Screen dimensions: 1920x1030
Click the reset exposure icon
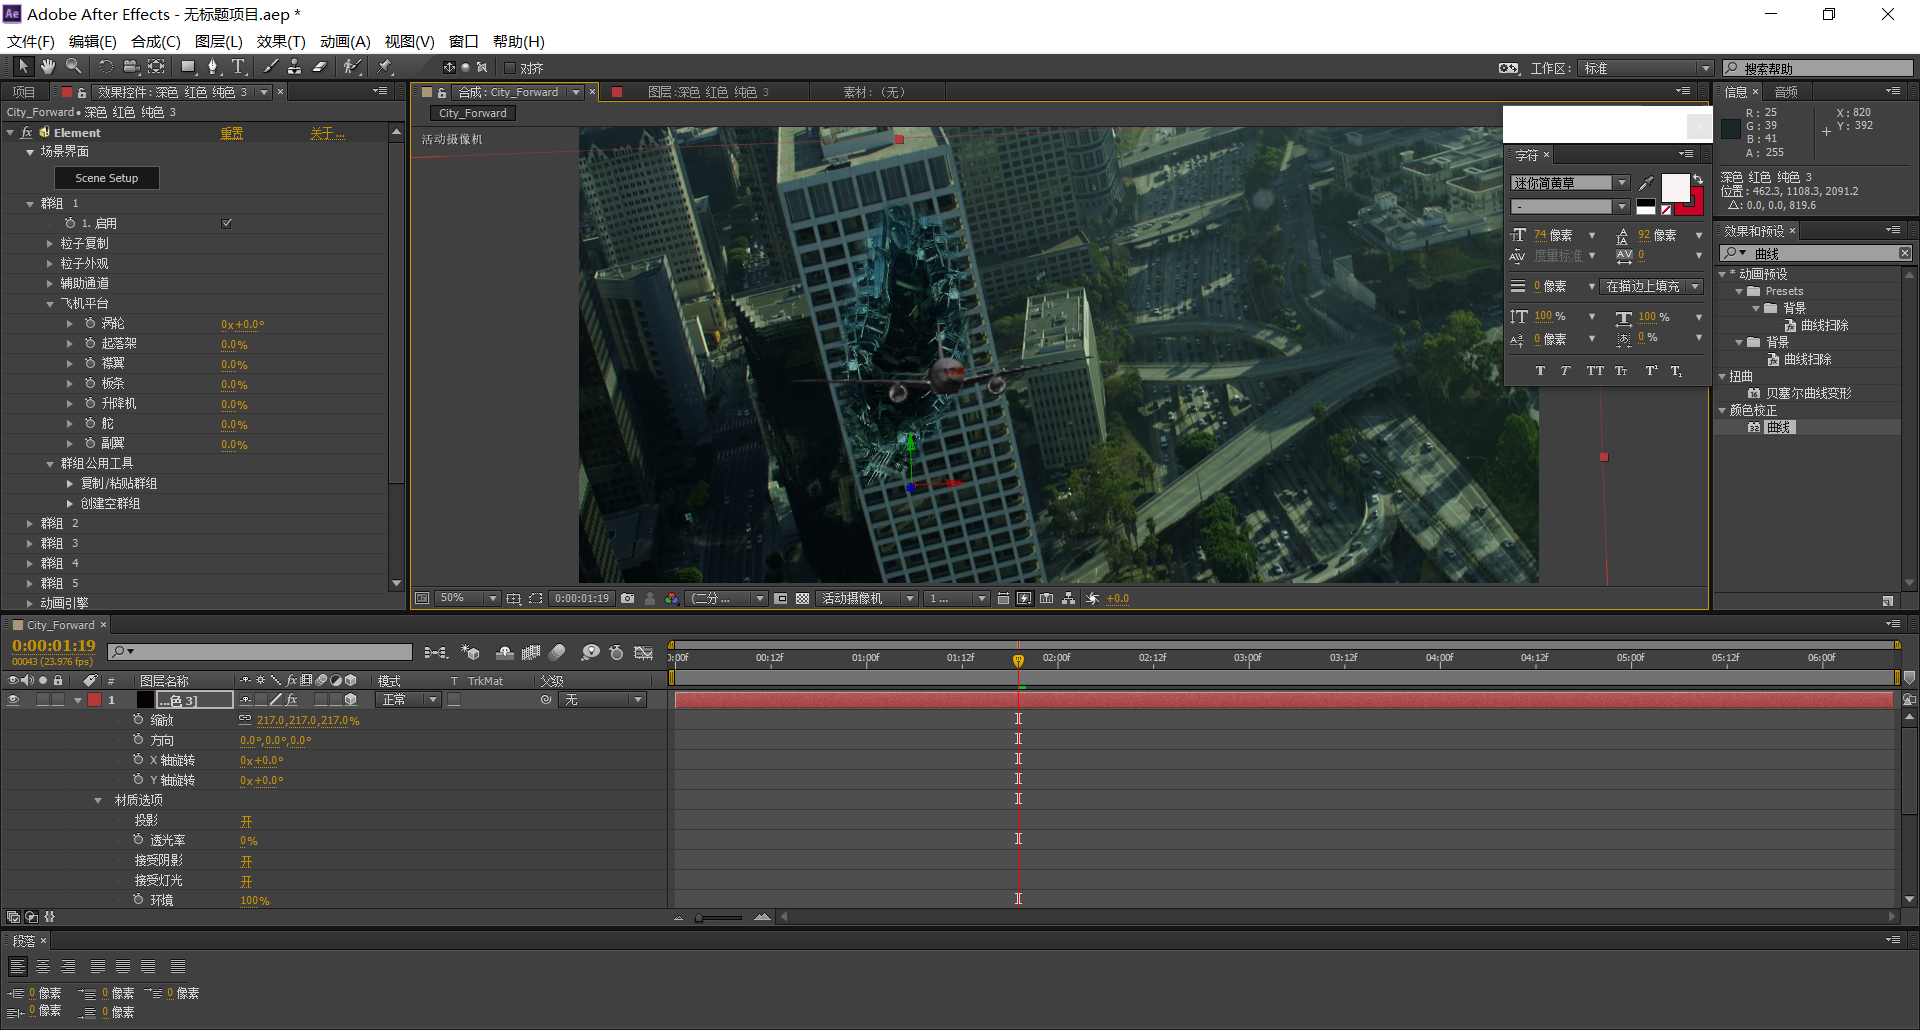(1092, 599)
